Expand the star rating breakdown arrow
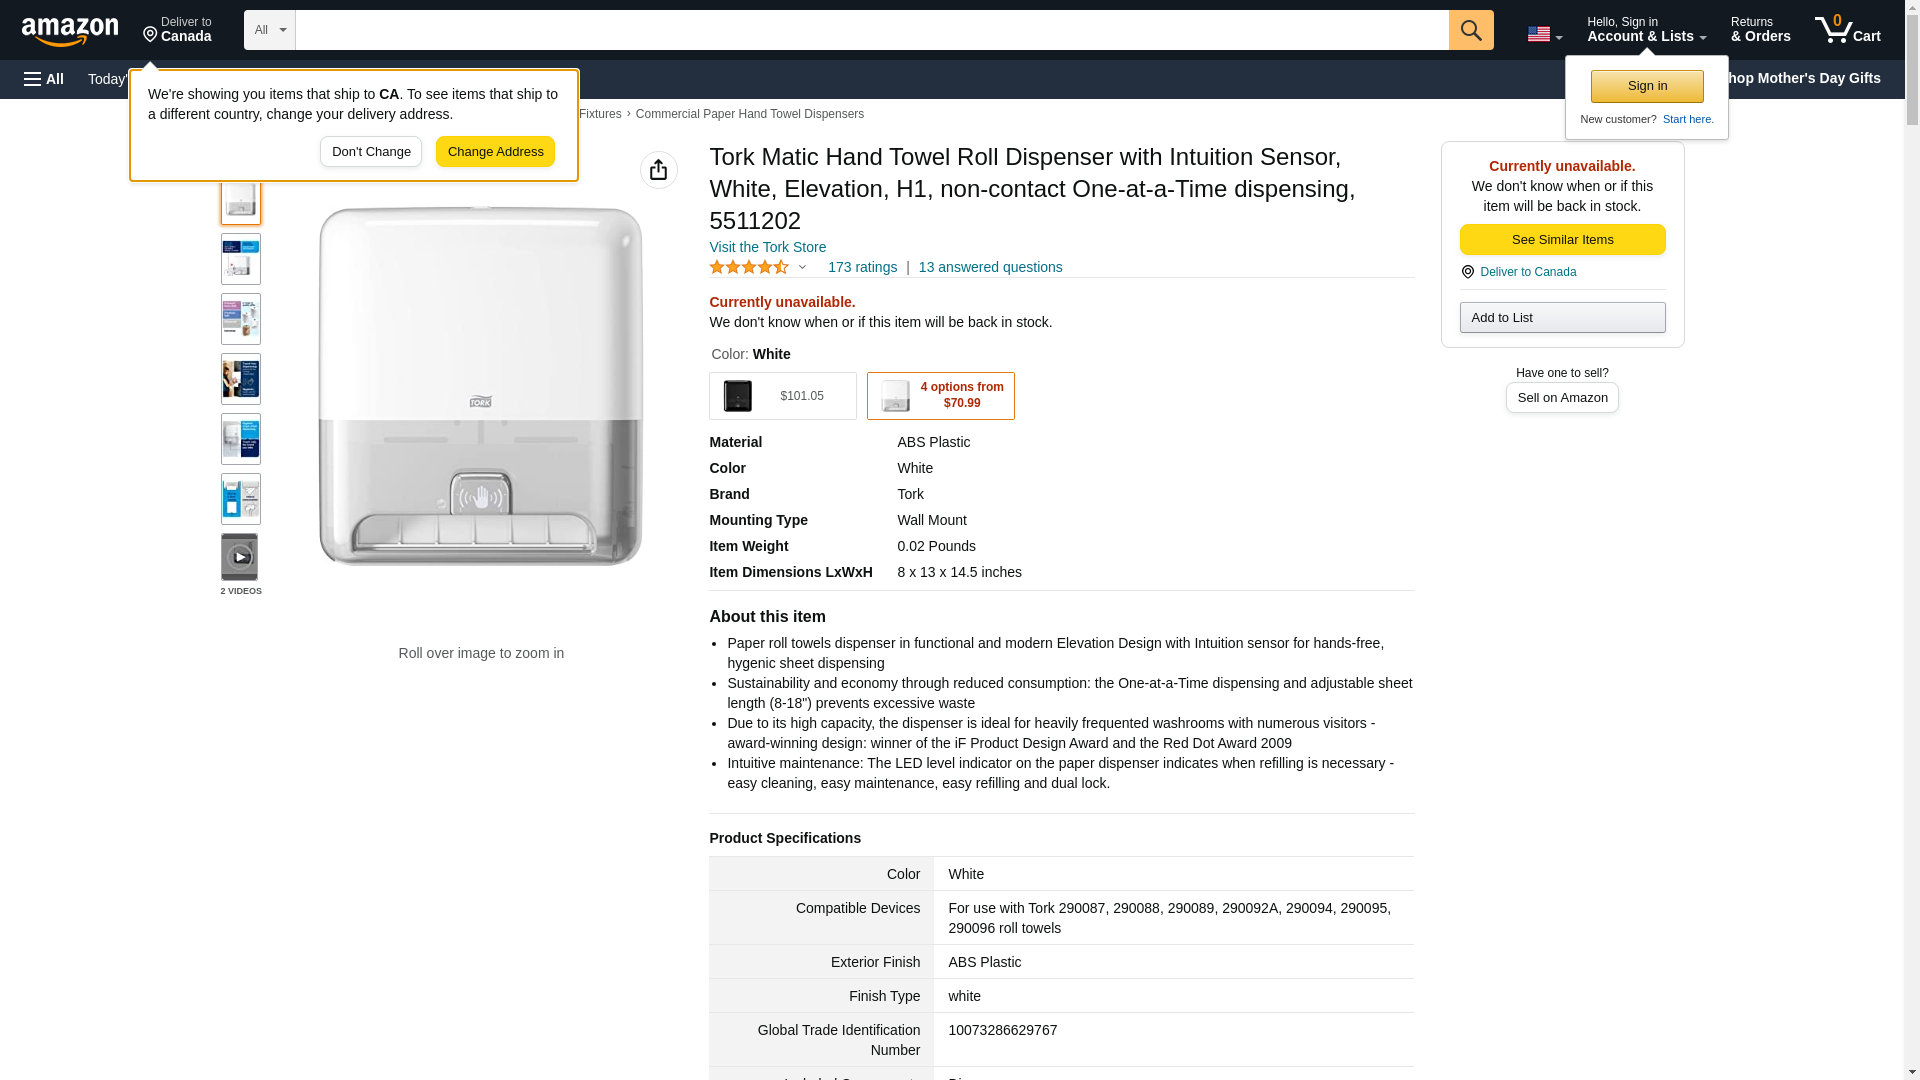1920x1080 pixels. (x=802, y=268)
